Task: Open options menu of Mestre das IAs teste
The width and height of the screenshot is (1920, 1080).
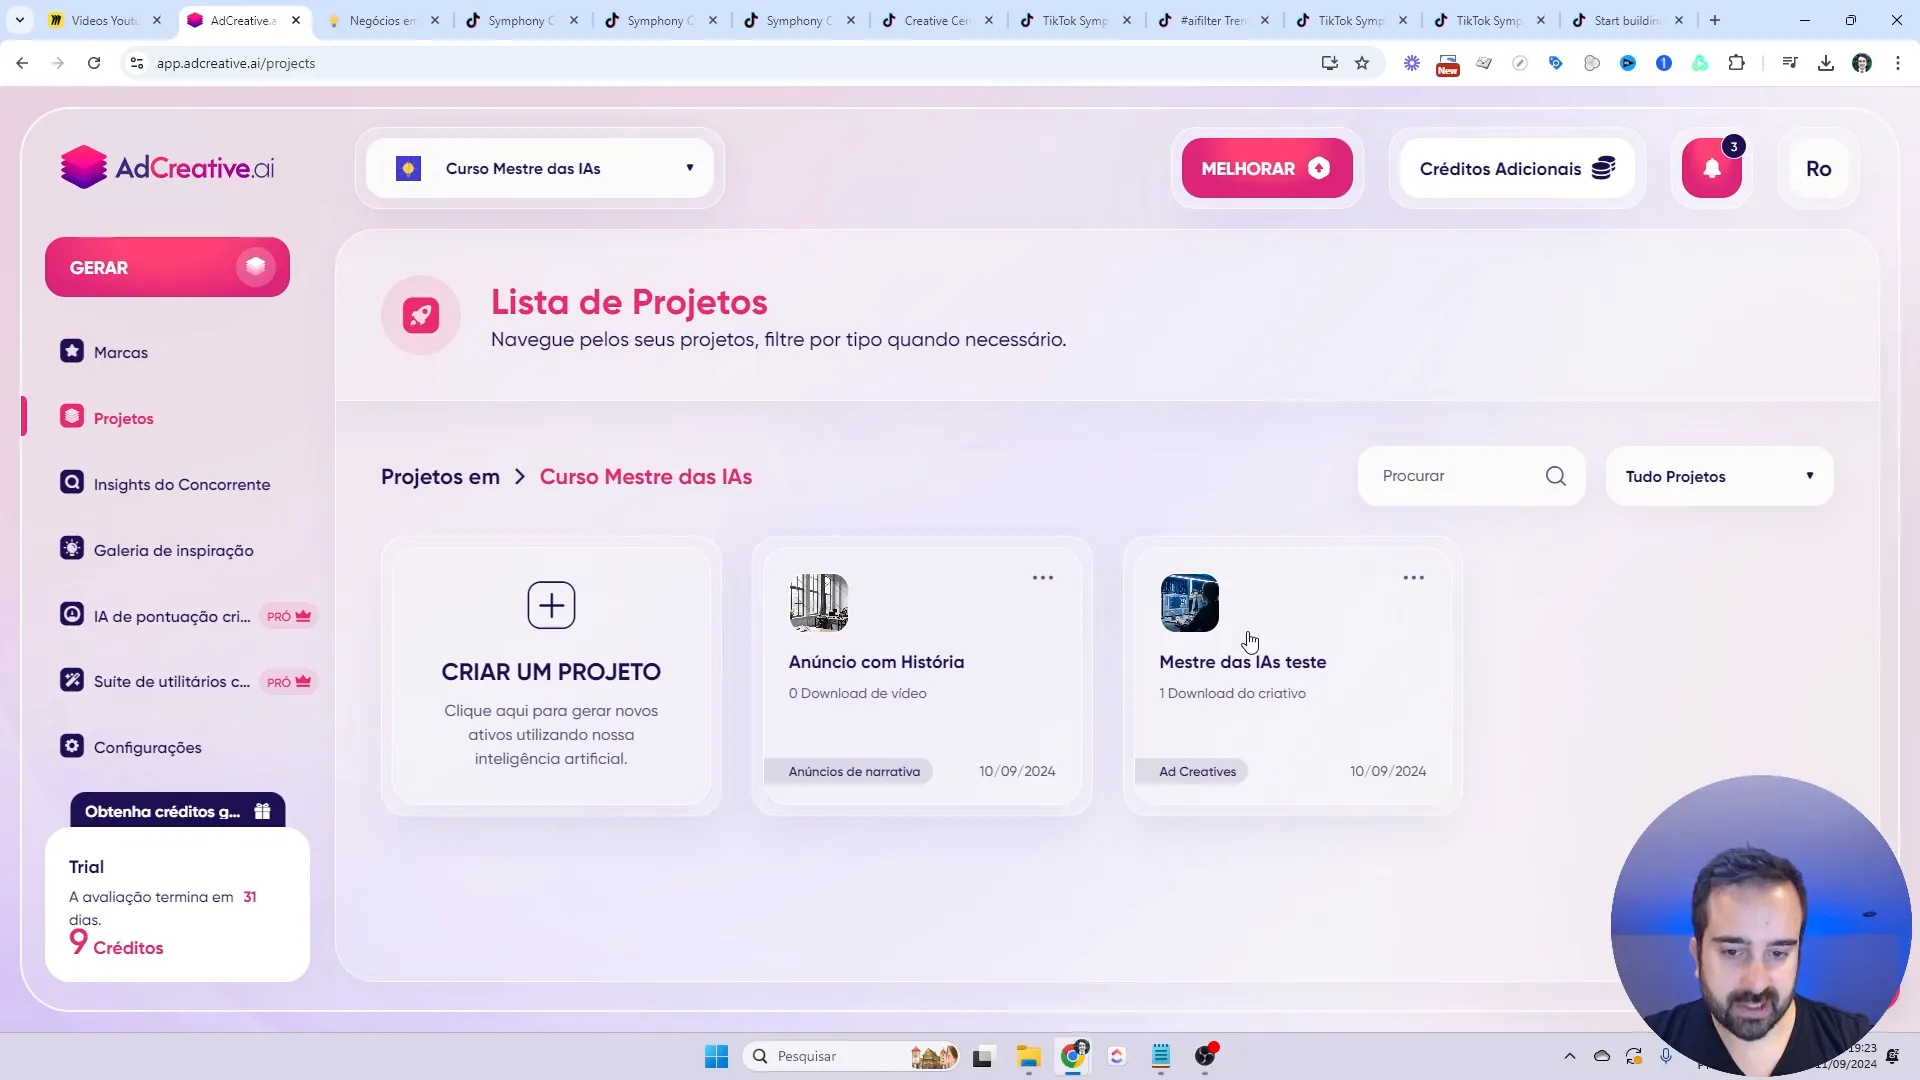Action: pos(1413,578)
